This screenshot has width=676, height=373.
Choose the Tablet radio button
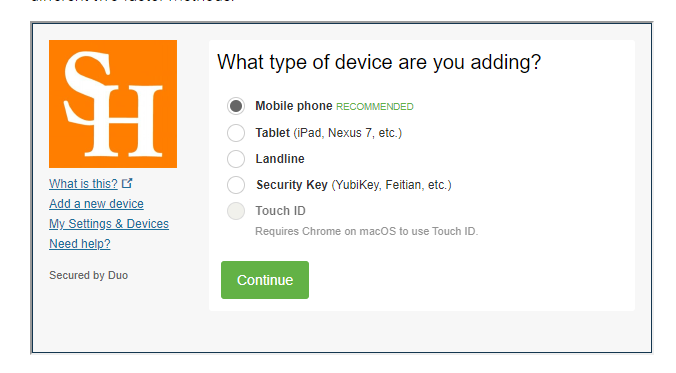click(236, 133)
